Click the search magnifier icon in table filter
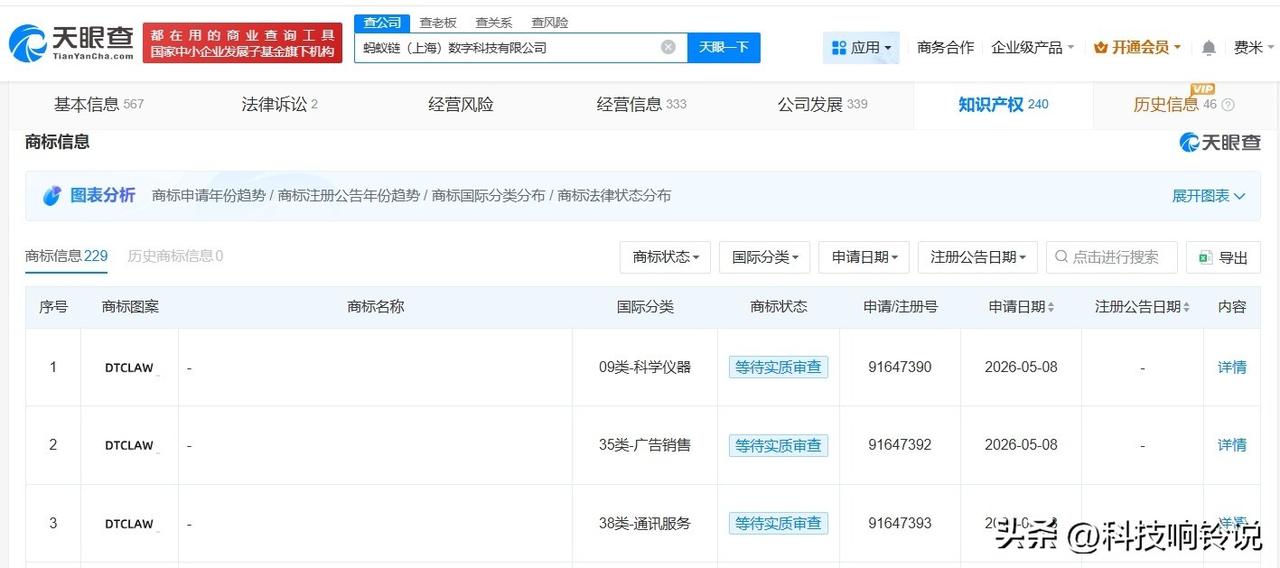The image size is (1280, 568). click(x=1061, y=257)
